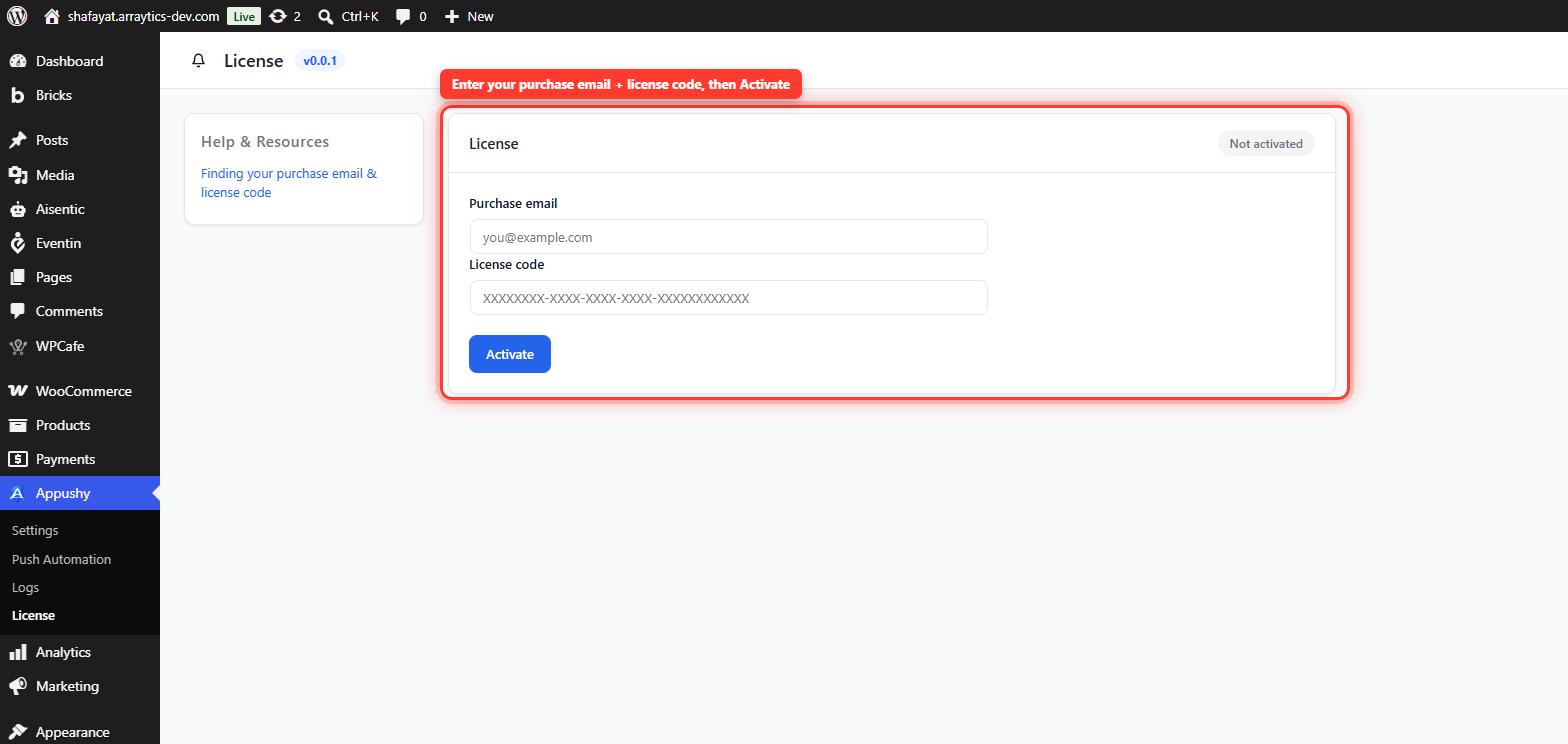Click the v0.0.1 version badge
Image resolution: width=1568 pixels, height=744 pixels.
tap(320, 61)
